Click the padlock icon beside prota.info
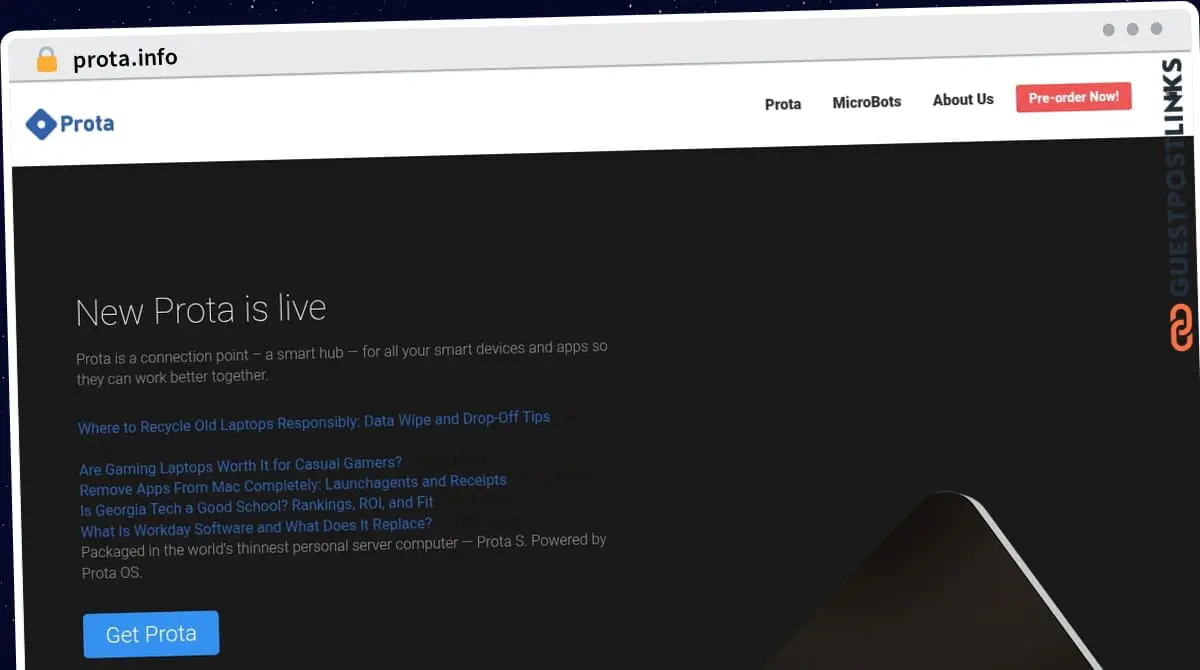 [46, 60]
